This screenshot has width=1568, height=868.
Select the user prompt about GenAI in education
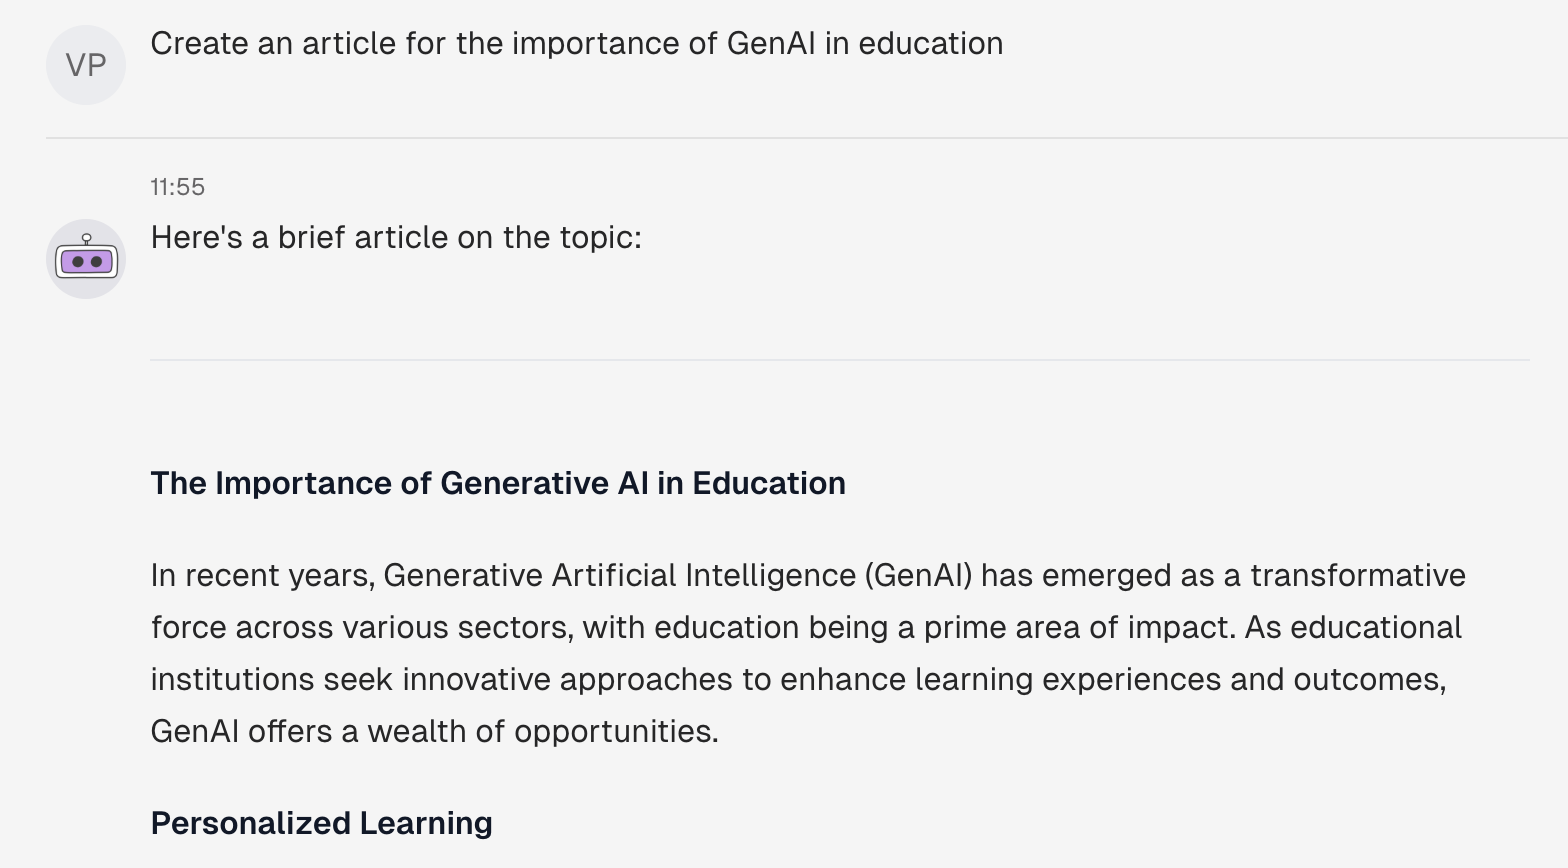click(577, 43)
